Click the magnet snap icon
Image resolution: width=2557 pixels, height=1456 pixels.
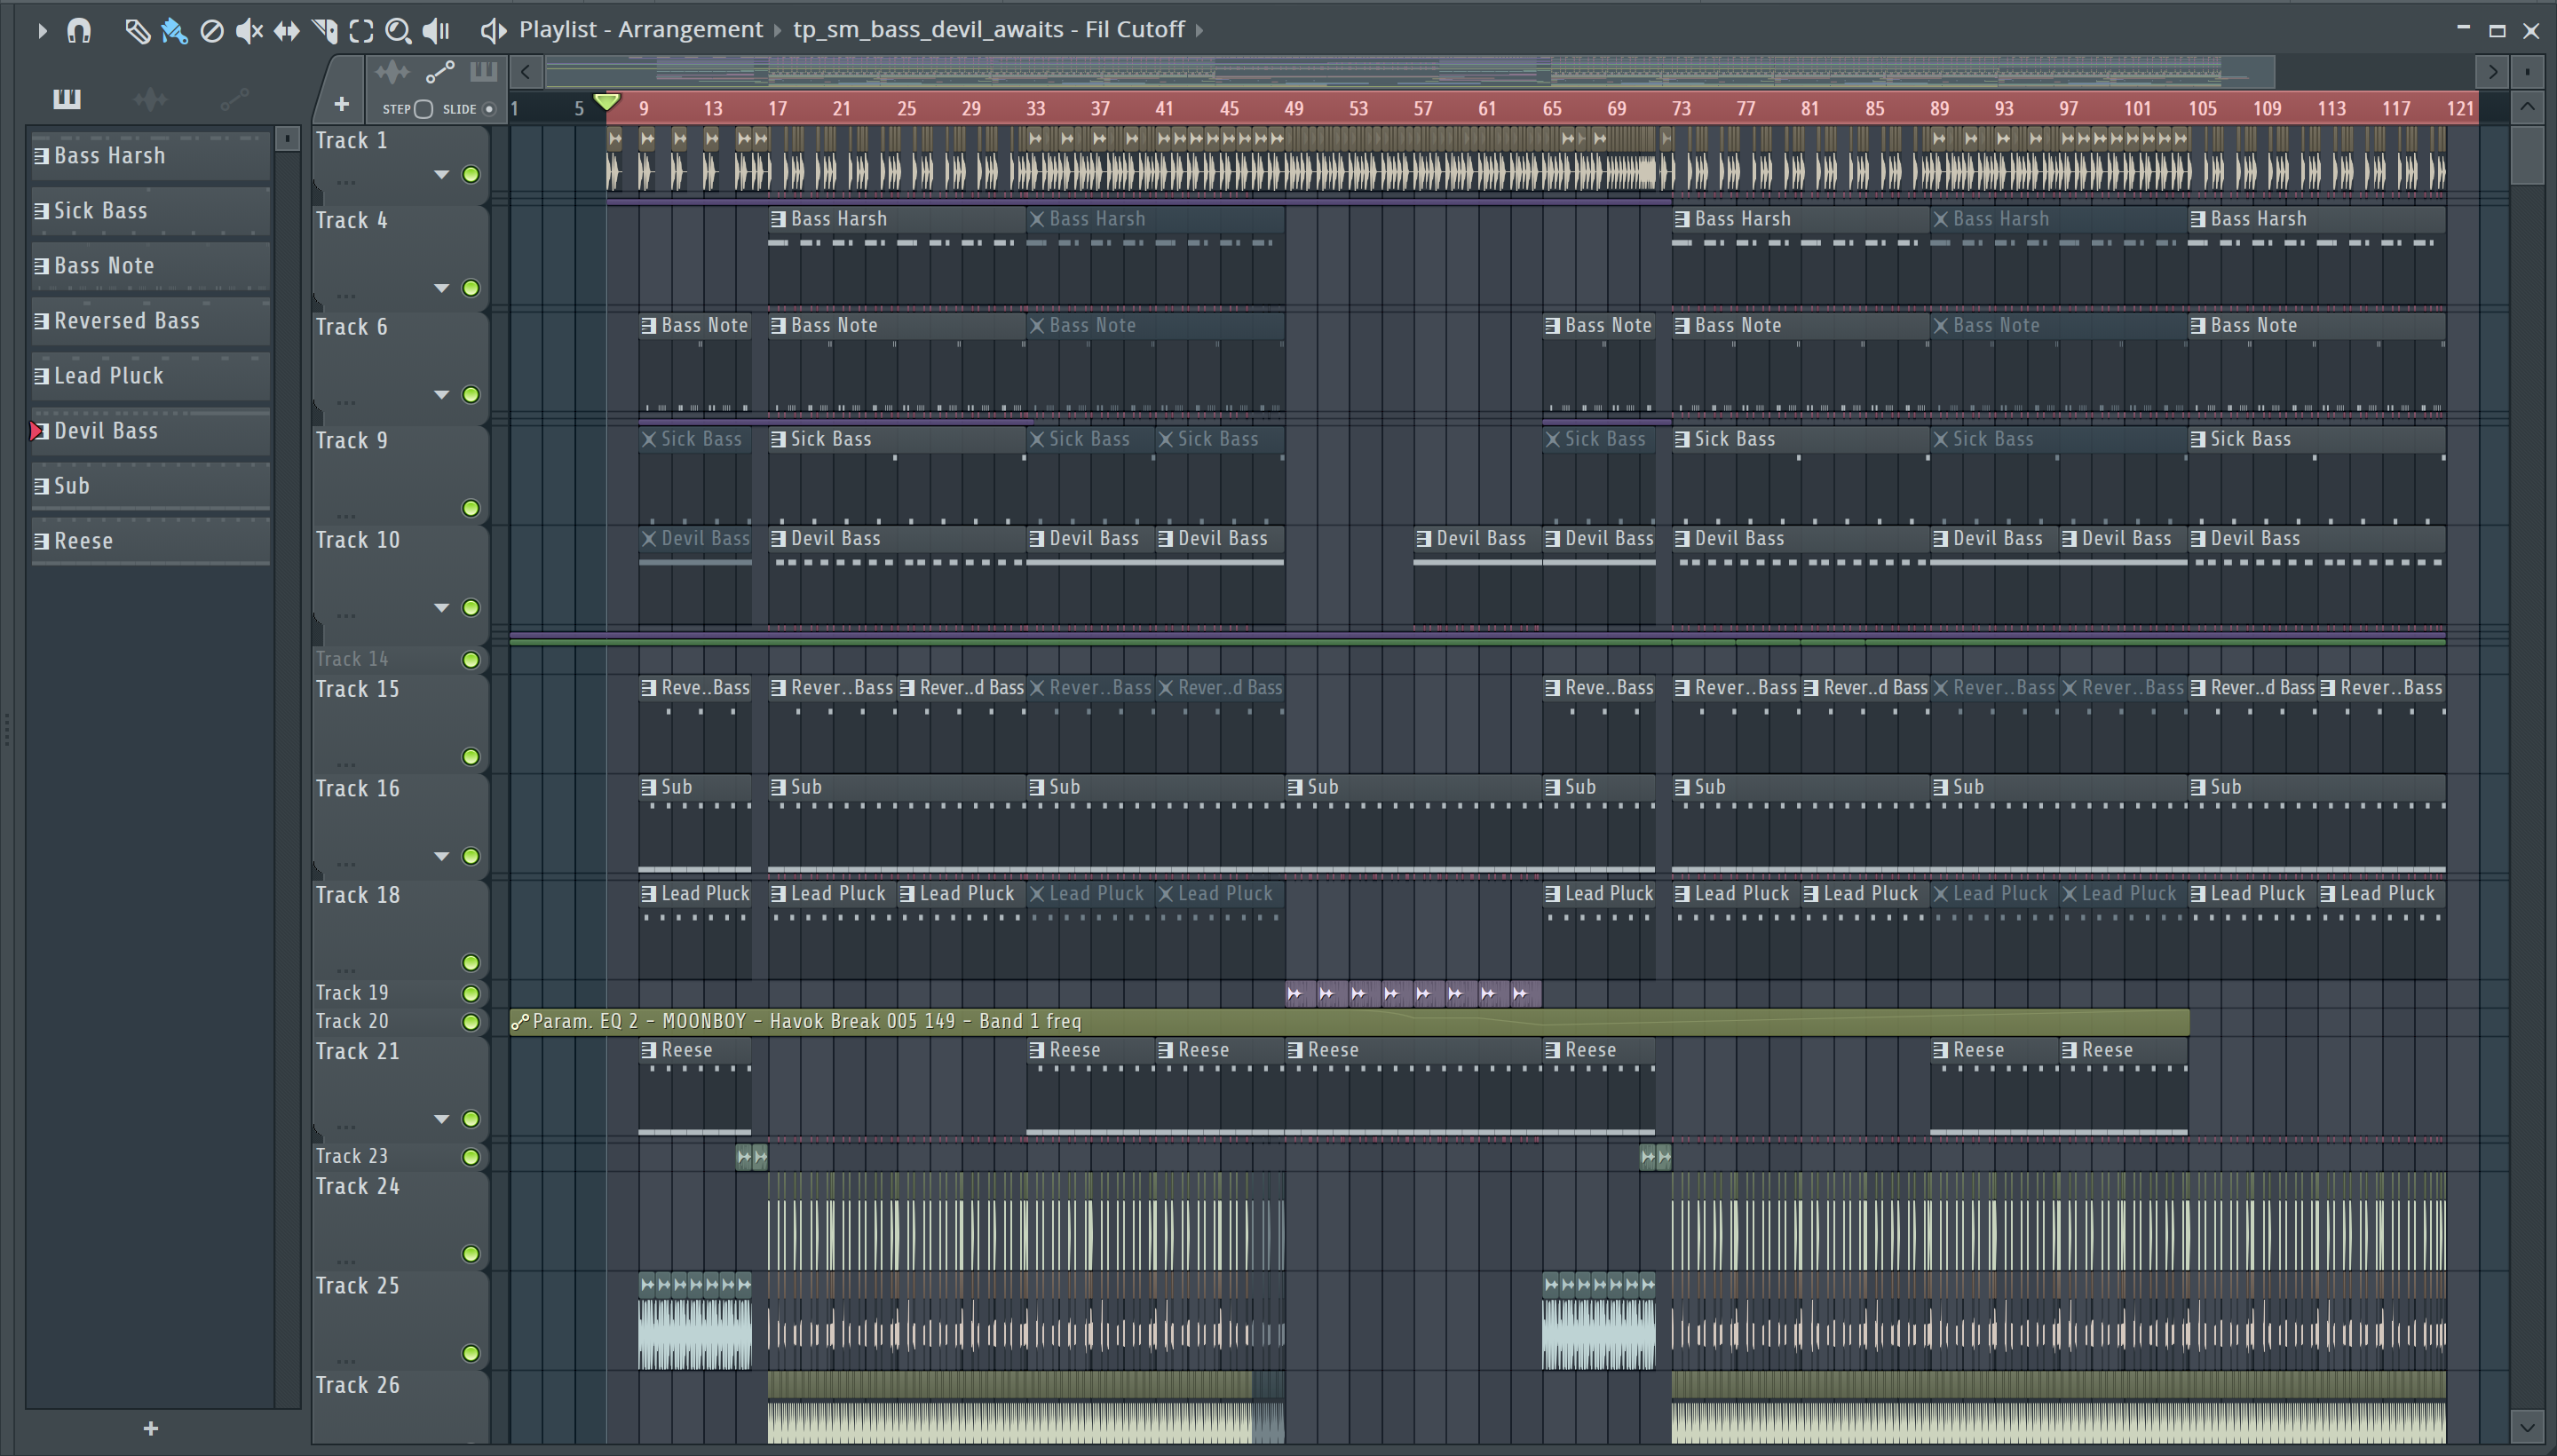click(x=78, y=31)
